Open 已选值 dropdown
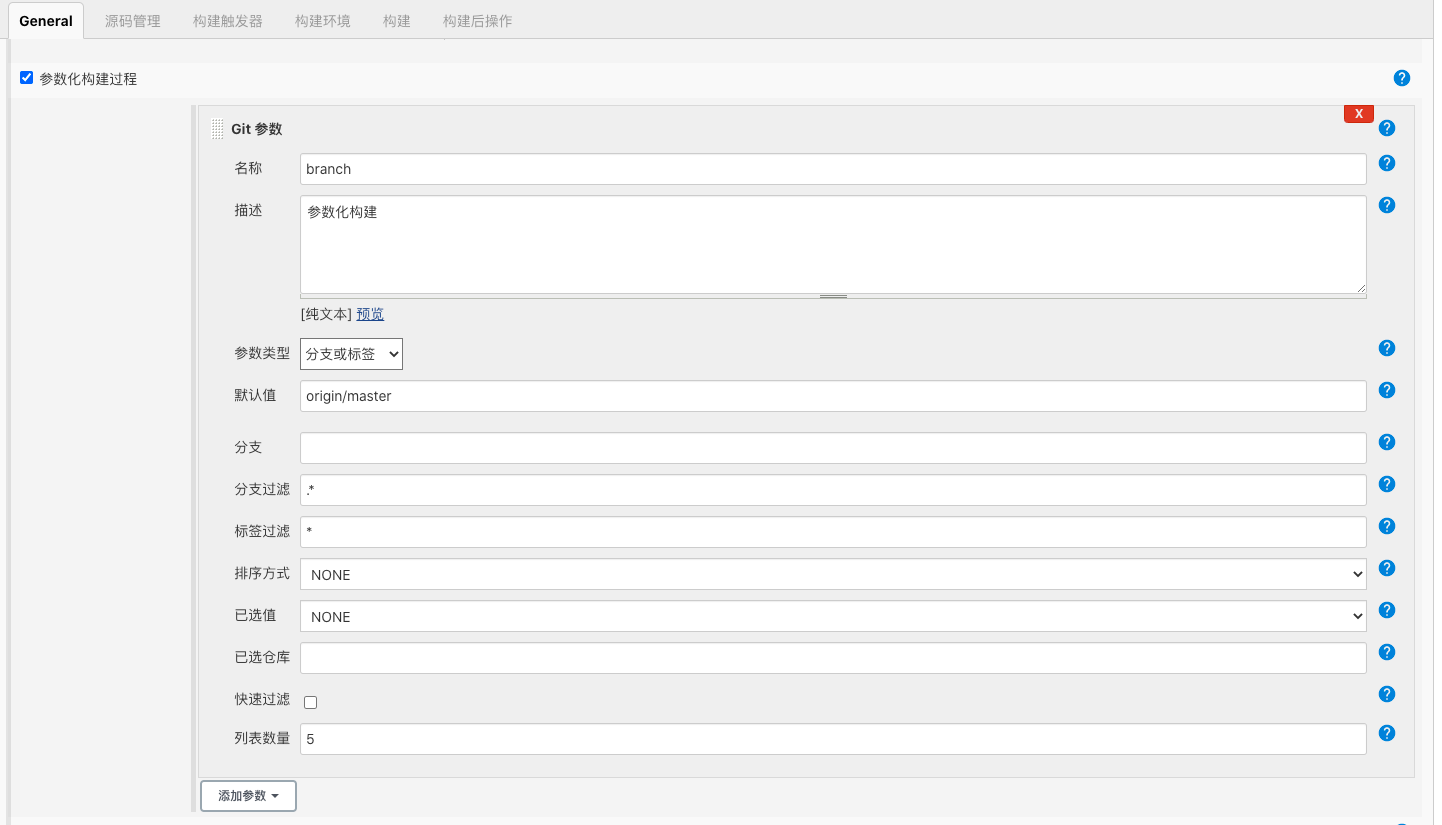This screenshot has height=825, width=1442. pos(833,616)
